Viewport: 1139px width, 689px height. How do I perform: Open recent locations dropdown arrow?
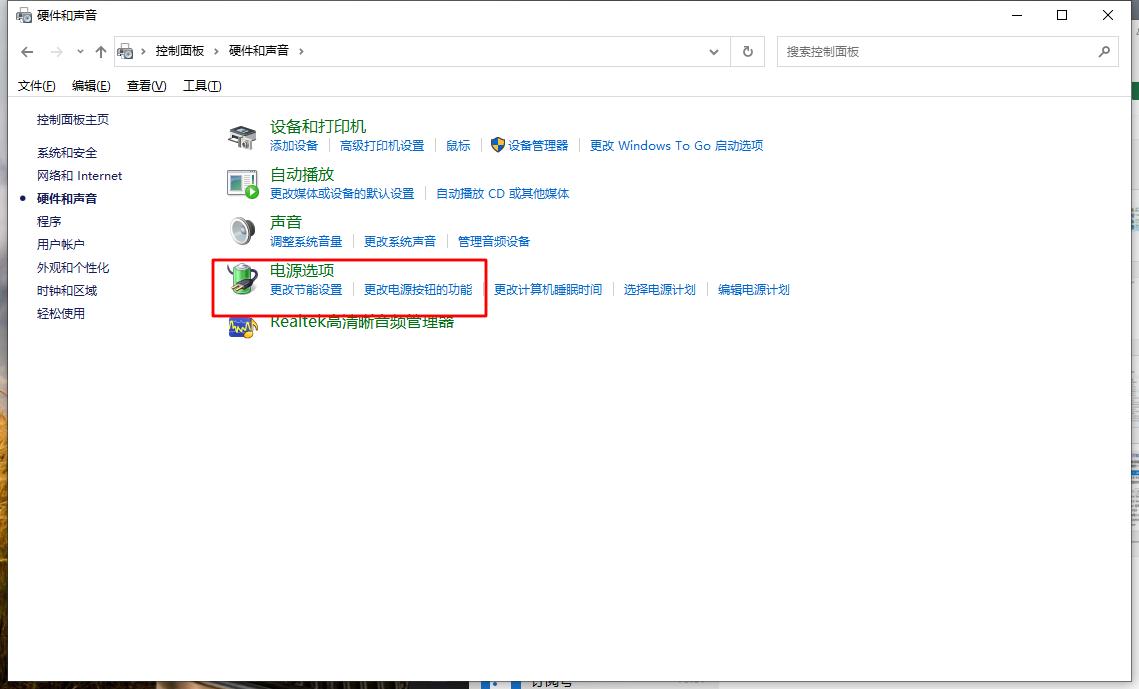tap(80, 52)
